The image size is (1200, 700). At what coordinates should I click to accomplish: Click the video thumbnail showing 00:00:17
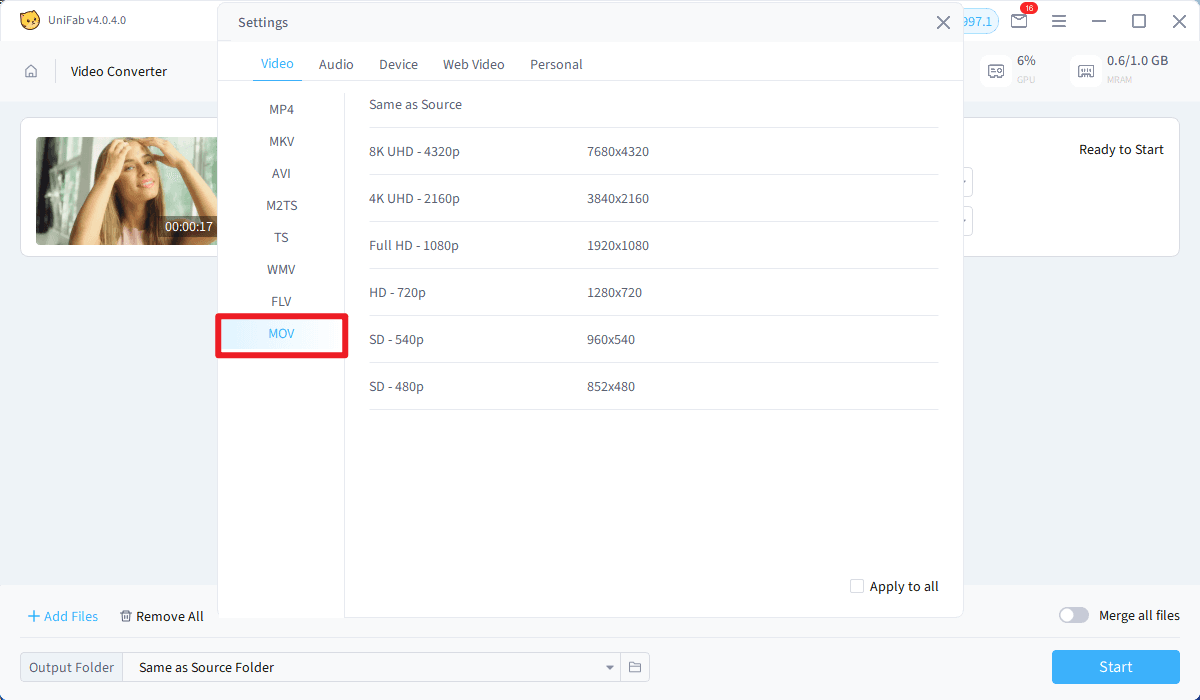(x=126, y=191)
